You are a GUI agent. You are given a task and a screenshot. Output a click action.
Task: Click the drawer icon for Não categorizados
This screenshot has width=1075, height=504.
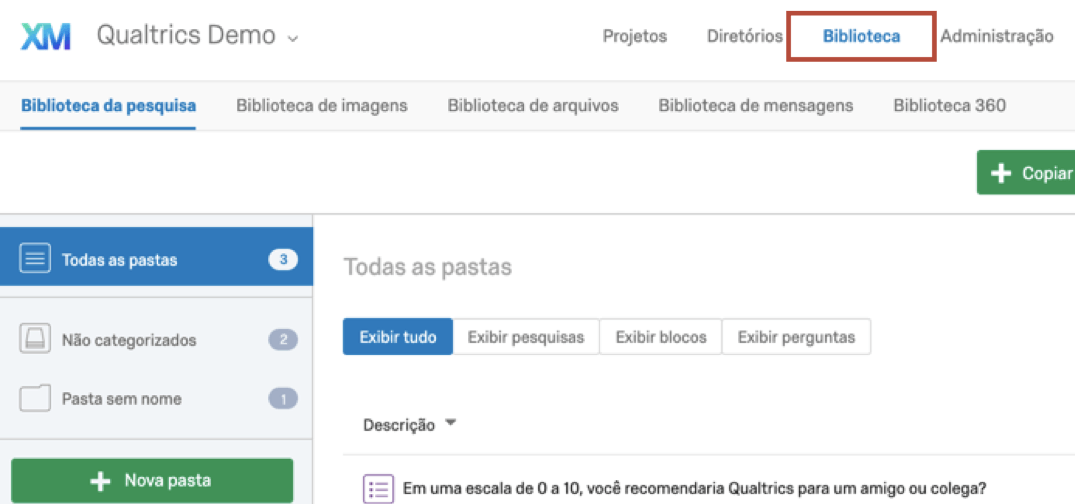35,339
